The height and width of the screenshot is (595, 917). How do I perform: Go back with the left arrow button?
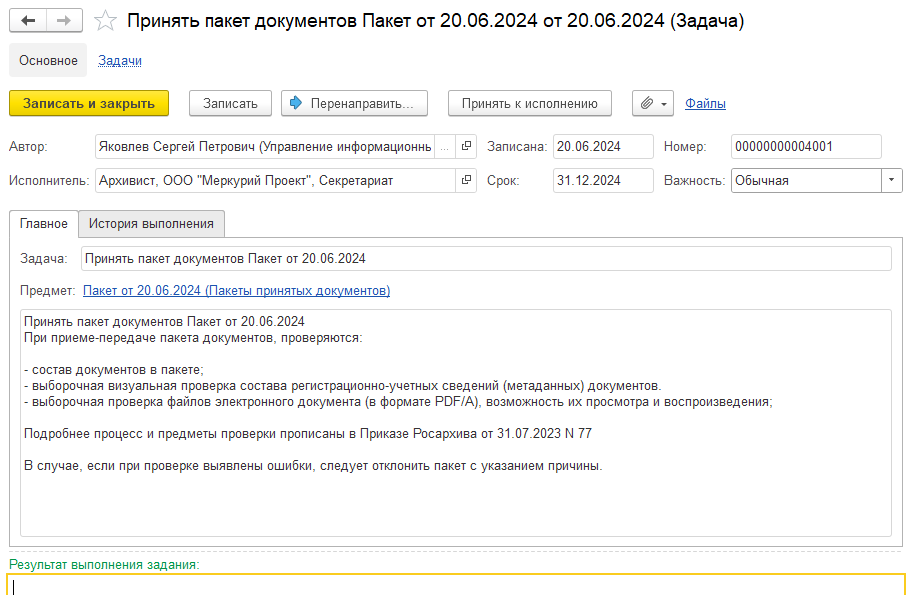tap(27, 20)
